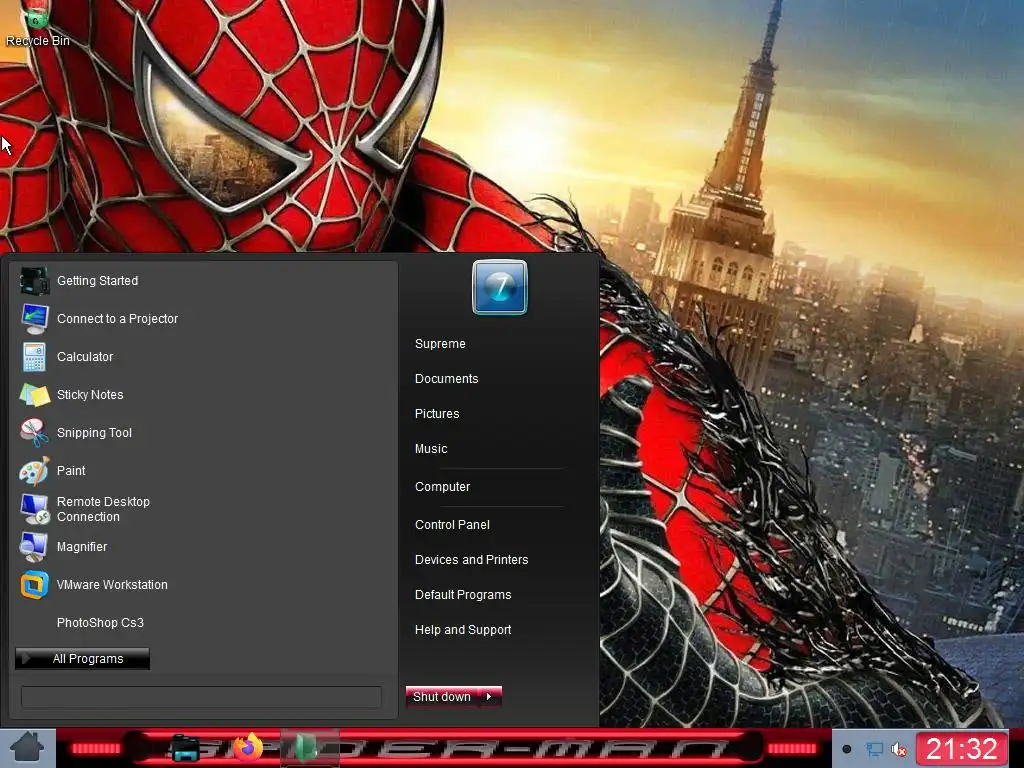The width and height of the screenshot is (1024, 768).
Task: Launch Calculator from its icon
Action: (x=34, y=357)
